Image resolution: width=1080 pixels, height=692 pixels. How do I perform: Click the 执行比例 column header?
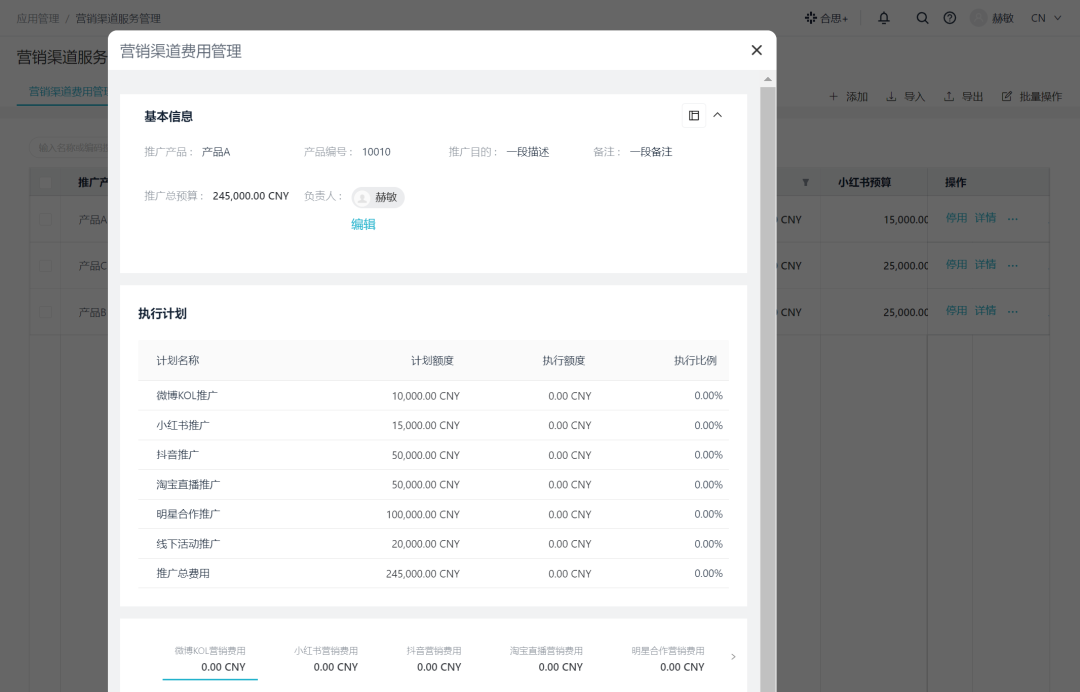click(x=695, y=361)
